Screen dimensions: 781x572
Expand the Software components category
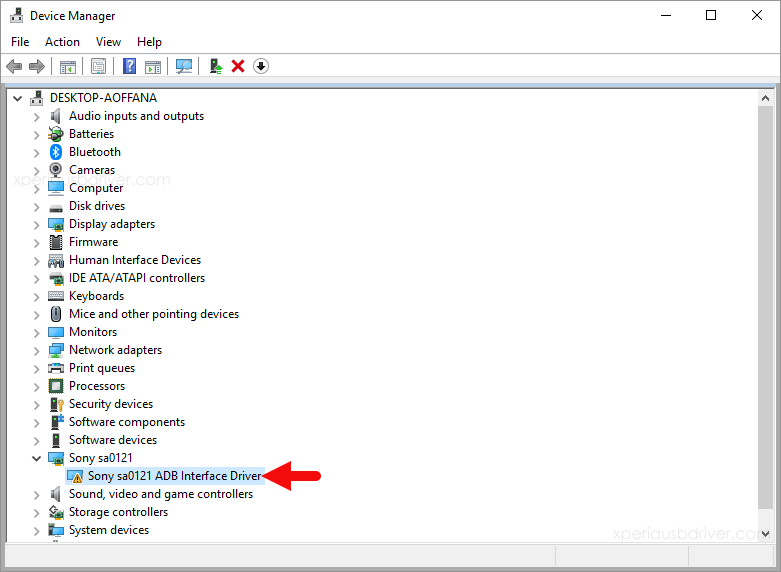pos(36,423)
